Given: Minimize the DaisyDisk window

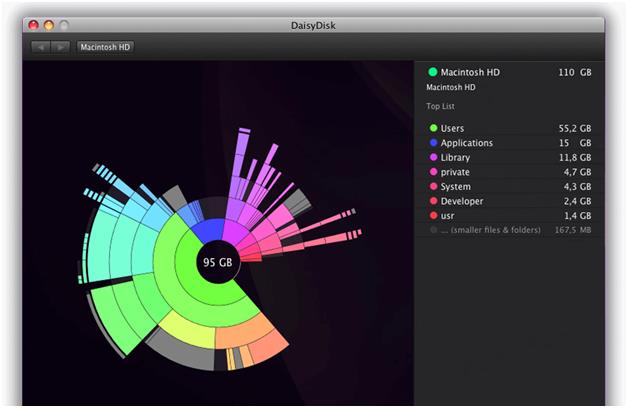Looking at the screenshot, I should coord(49,25).
